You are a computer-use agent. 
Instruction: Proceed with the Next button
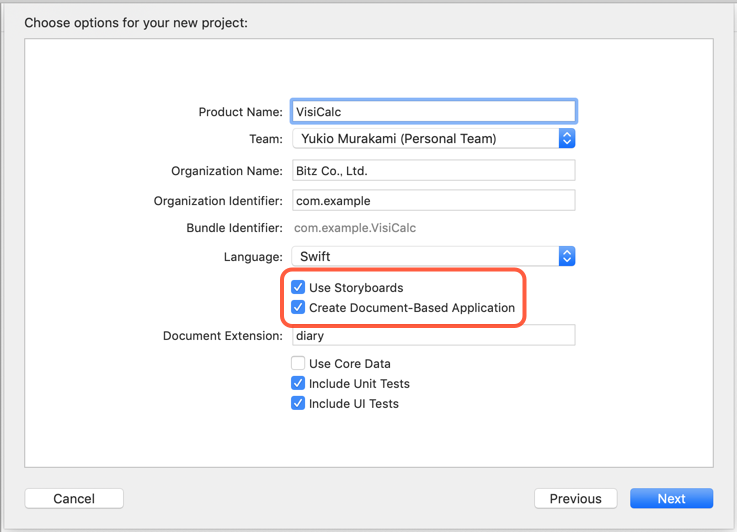671,499
